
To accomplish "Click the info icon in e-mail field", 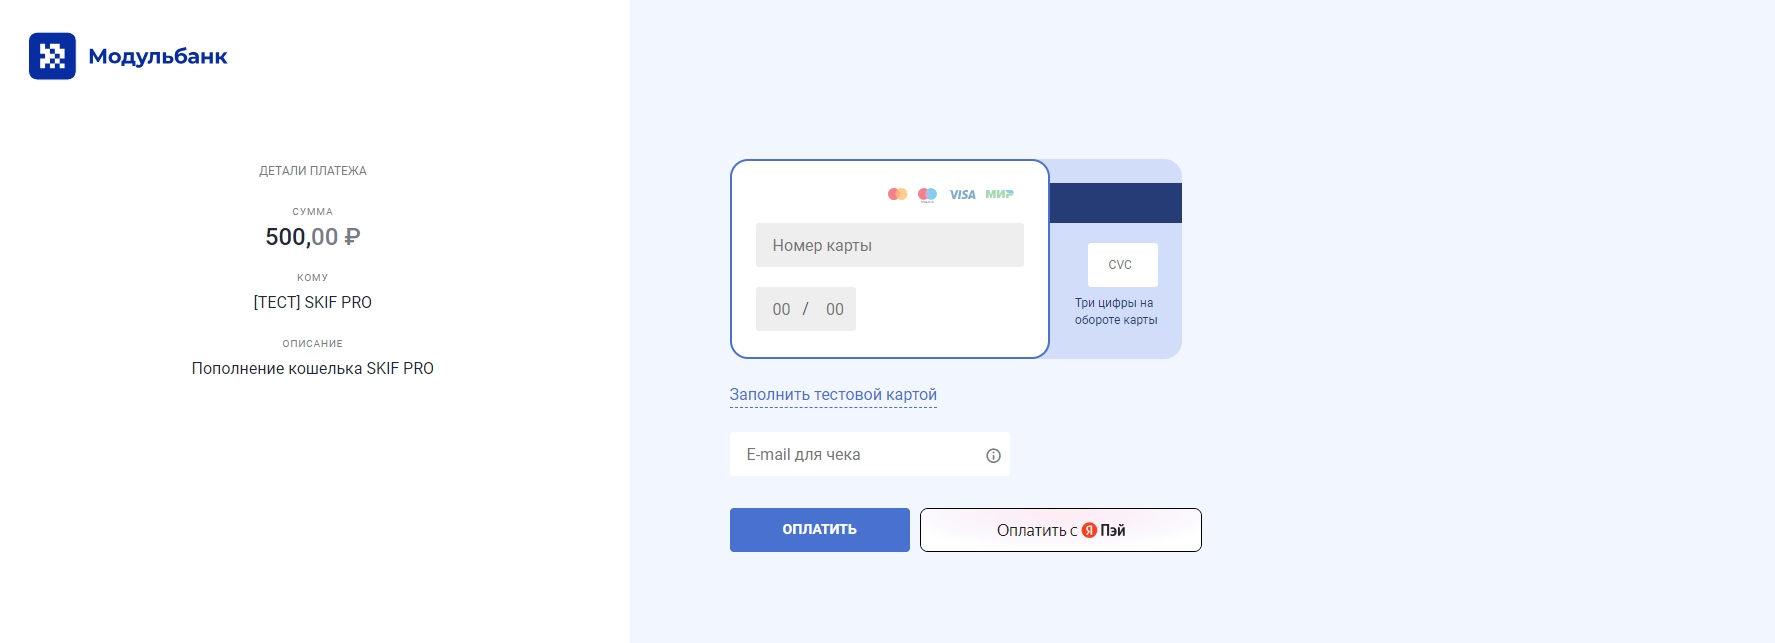I will point(993,455).
